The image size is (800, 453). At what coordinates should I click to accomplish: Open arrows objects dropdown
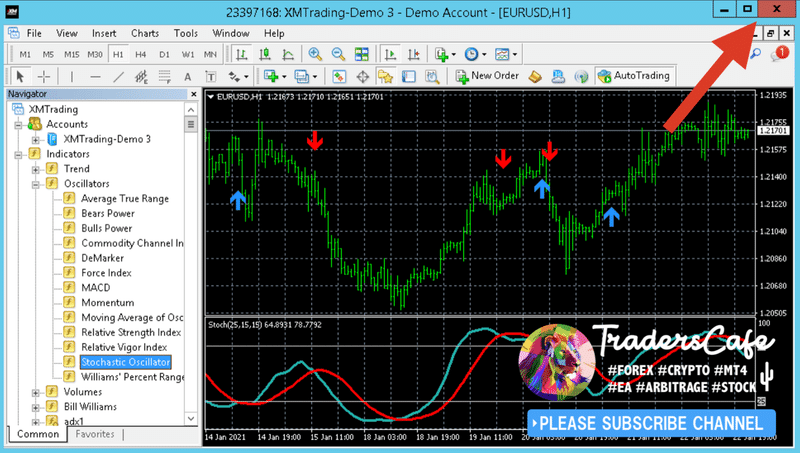(x=238, y=77)
